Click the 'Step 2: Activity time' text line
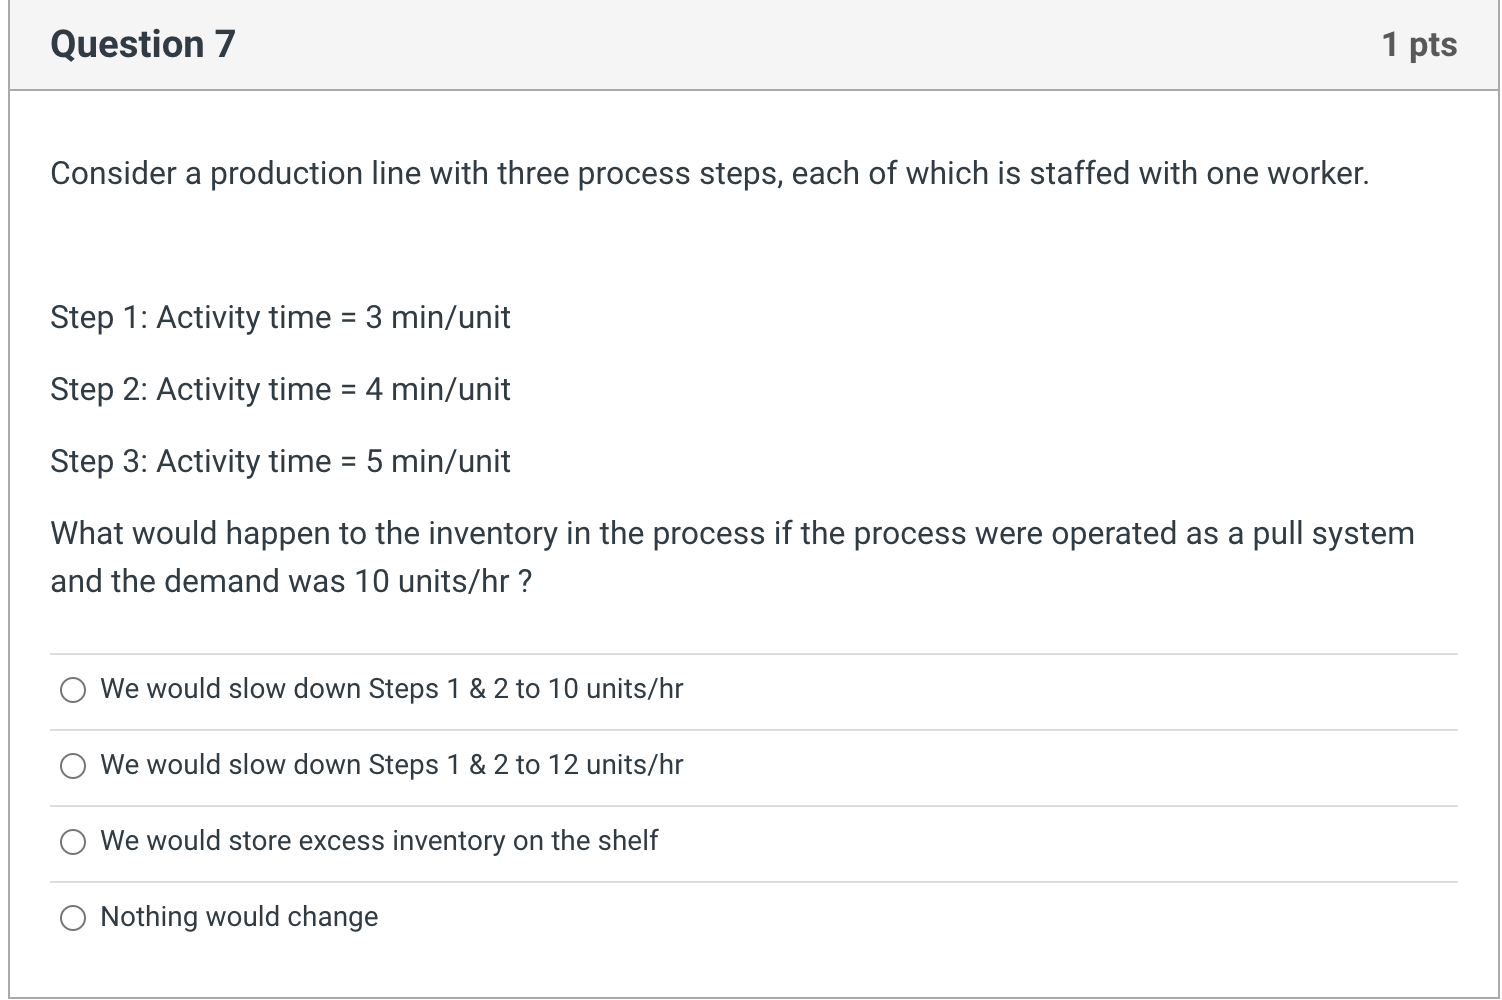Screen dimensions: 1502x1000 tap(280, 389)
